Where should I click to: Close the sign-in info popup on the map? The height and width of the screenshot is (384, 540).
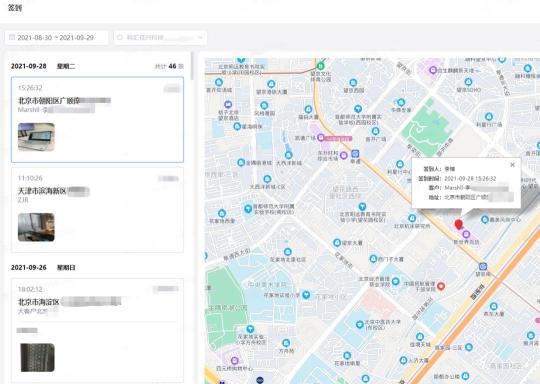(512, 165)
